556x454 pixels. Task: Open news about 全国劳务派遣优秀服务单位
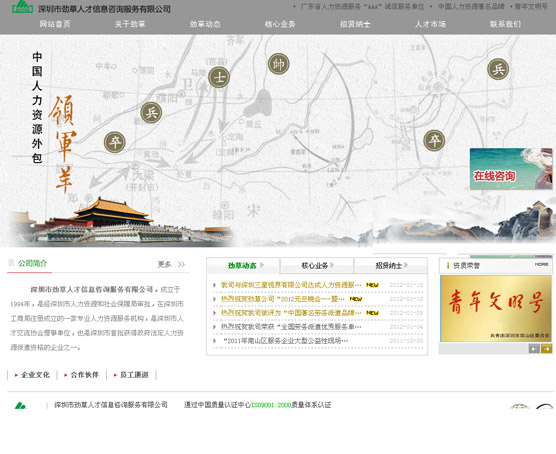coord(291,327)
